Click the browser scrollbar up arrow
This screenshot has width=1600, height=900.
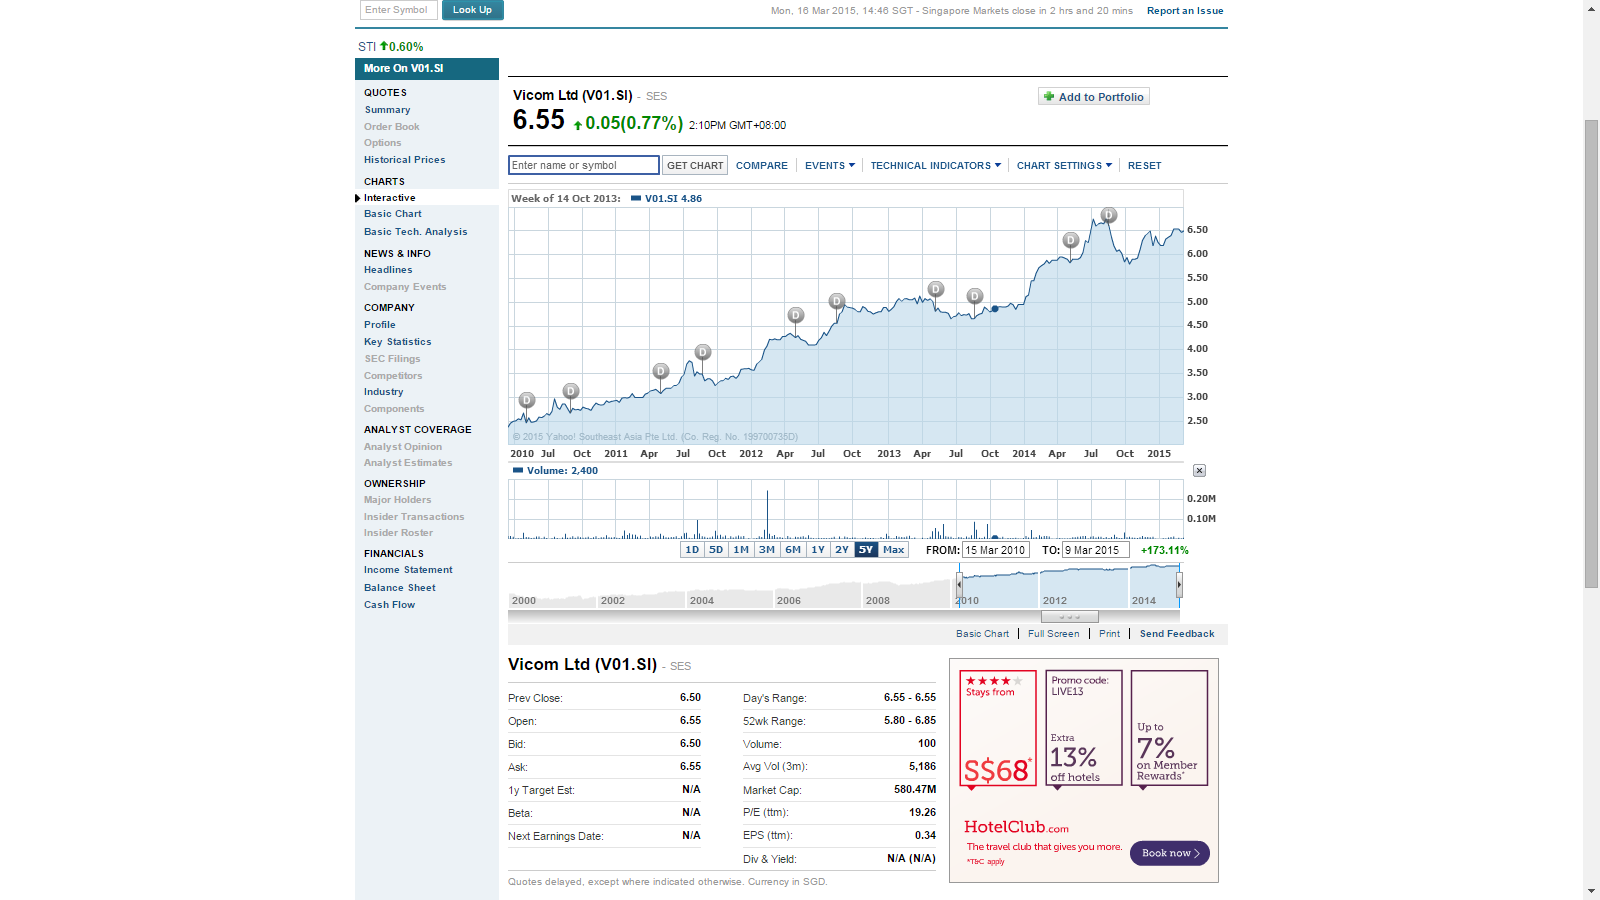click(x=1591, y=8)
